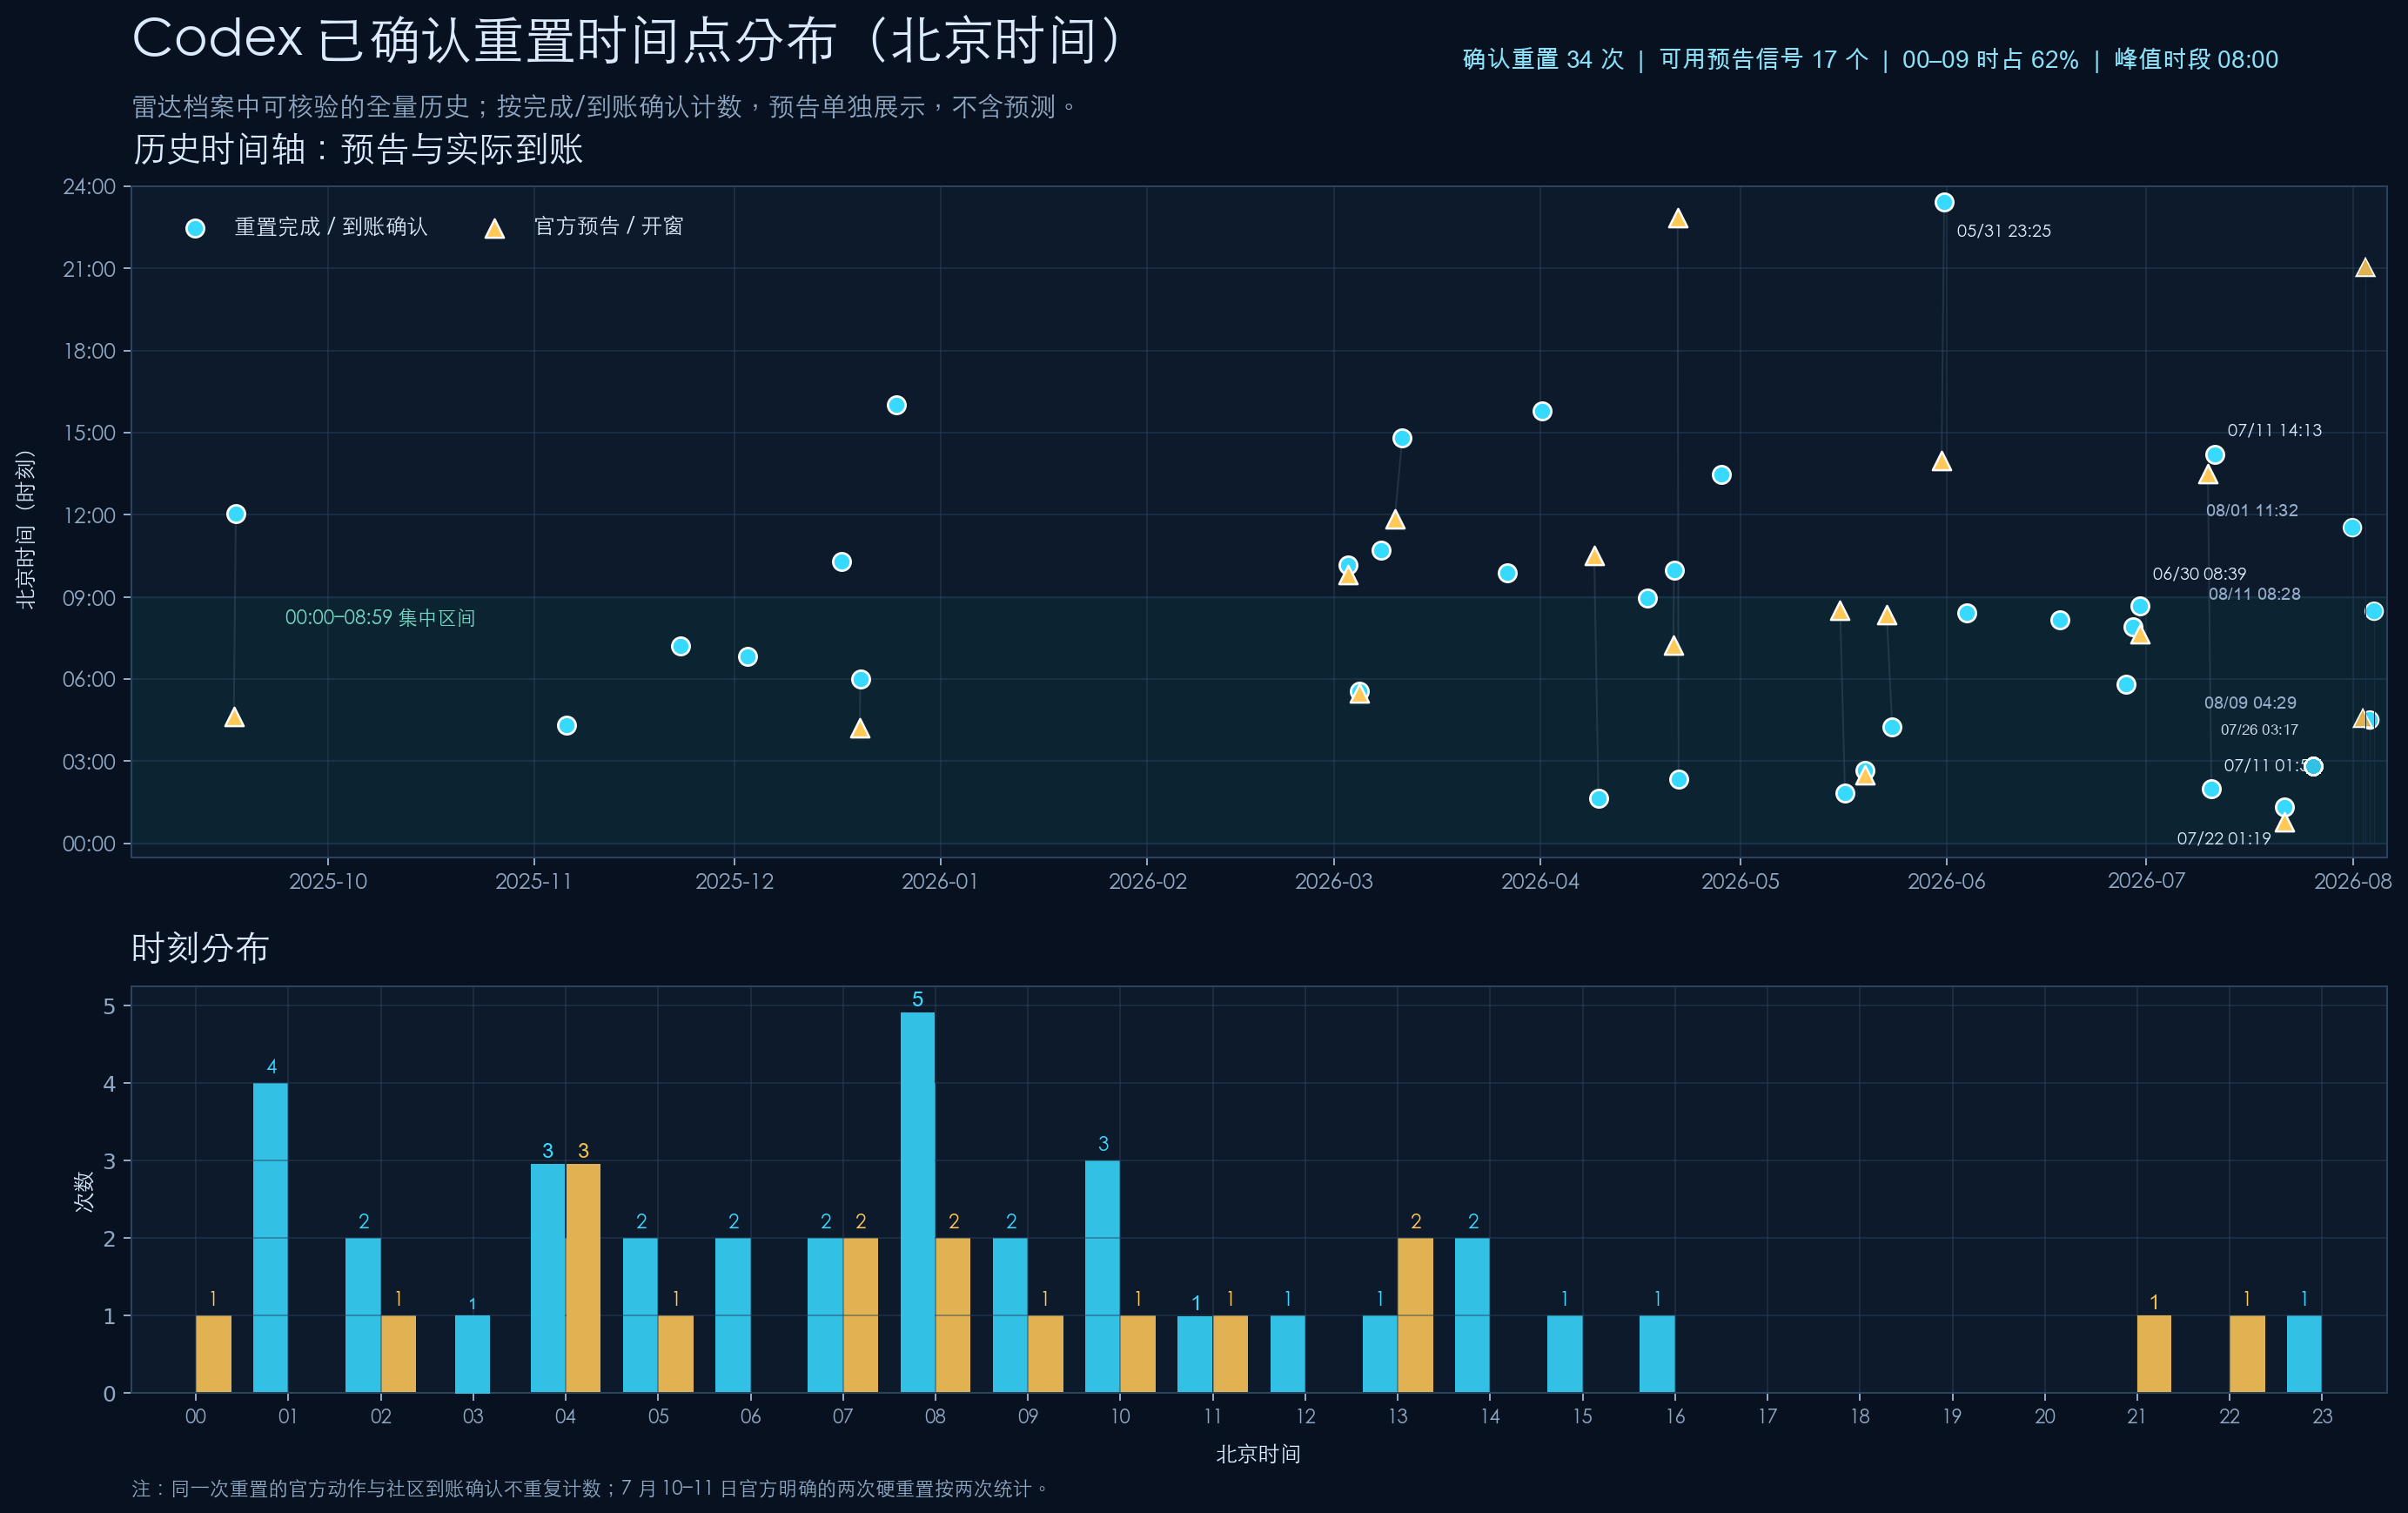Click the date label 08/11 08:28
2408x1513 pixels.
pos(2254,594)
